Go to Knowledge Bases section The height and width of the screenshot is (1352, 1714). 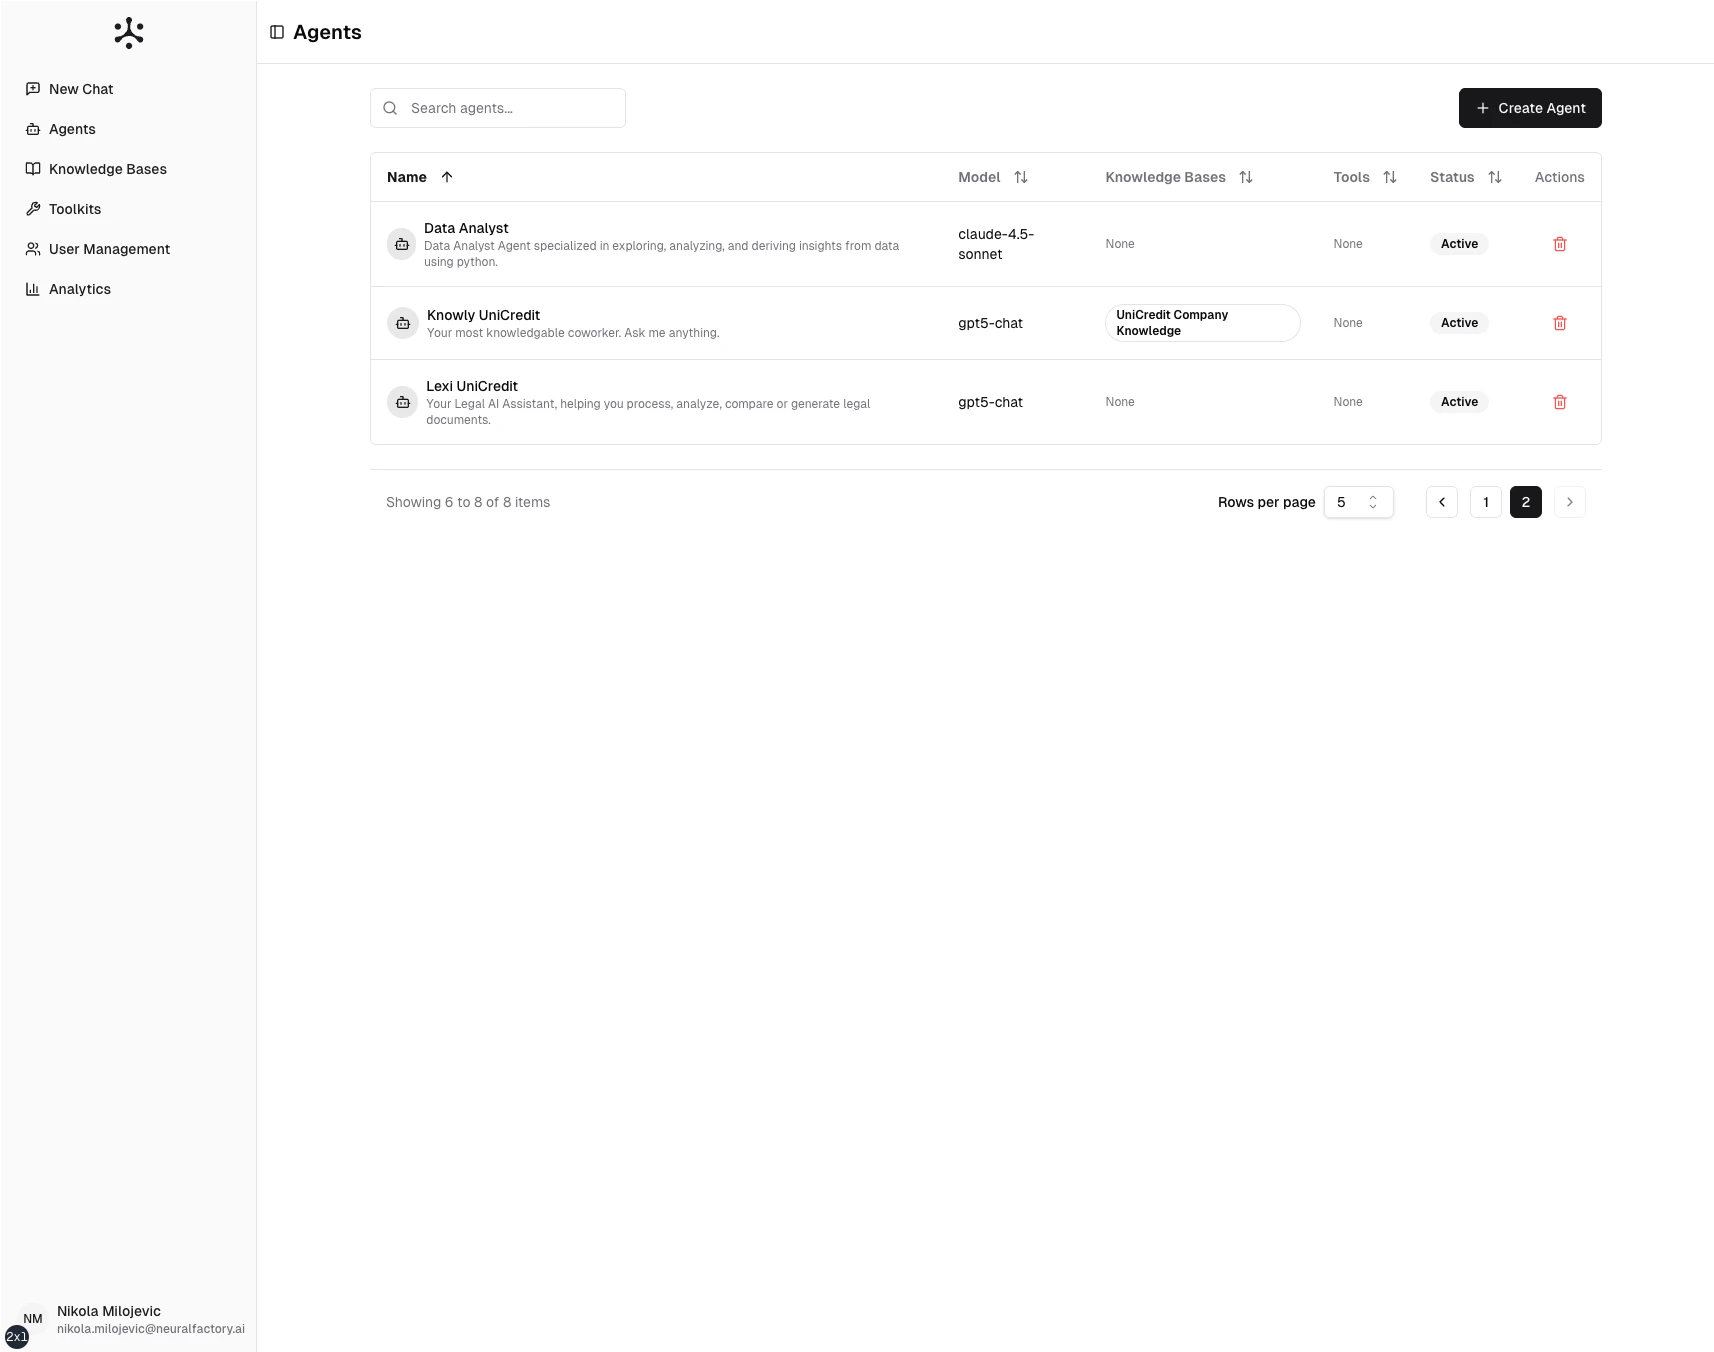click(128, 169)
